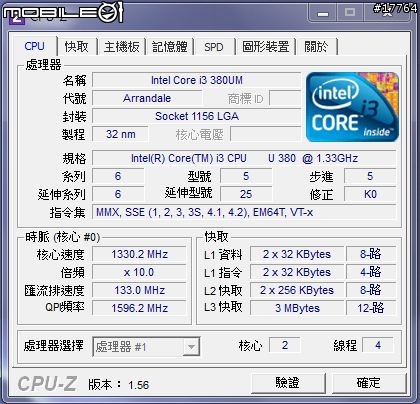
Task: Open the 圖形裝置 tab
Action: tap(265, 47)
